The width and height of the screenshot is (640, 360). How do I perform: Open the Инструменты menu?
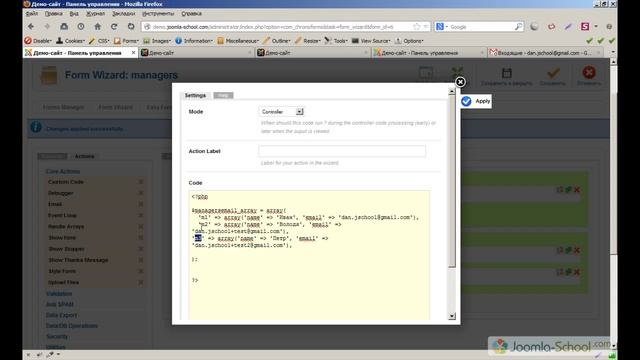coord(158,13)
